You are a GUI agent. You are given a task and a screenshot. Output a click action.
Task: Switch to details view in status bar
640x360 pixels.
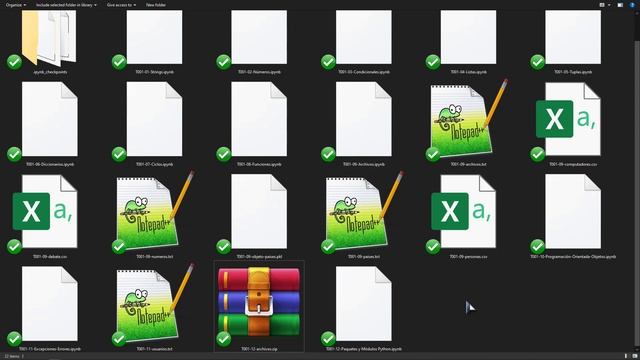click(626, 356)
